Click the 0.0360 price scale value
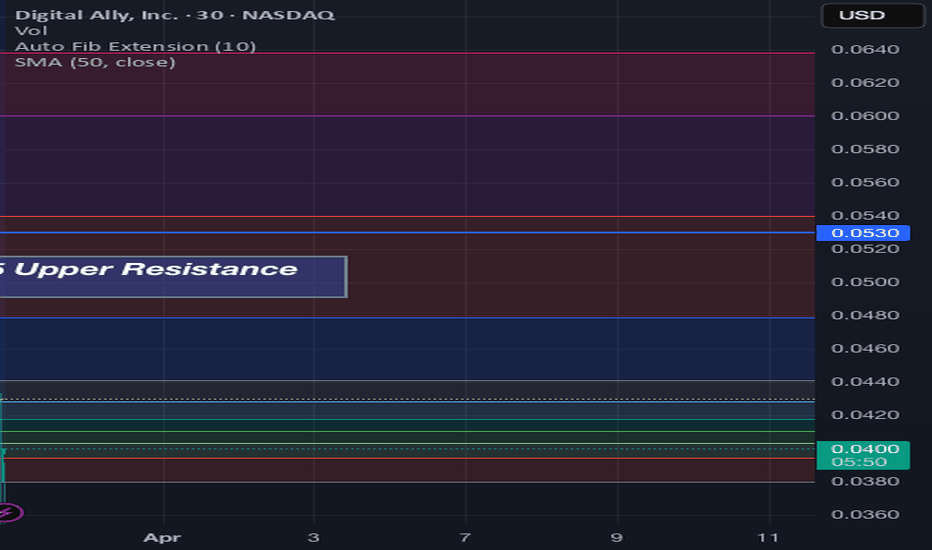932x550 pixels. (865, 514)
